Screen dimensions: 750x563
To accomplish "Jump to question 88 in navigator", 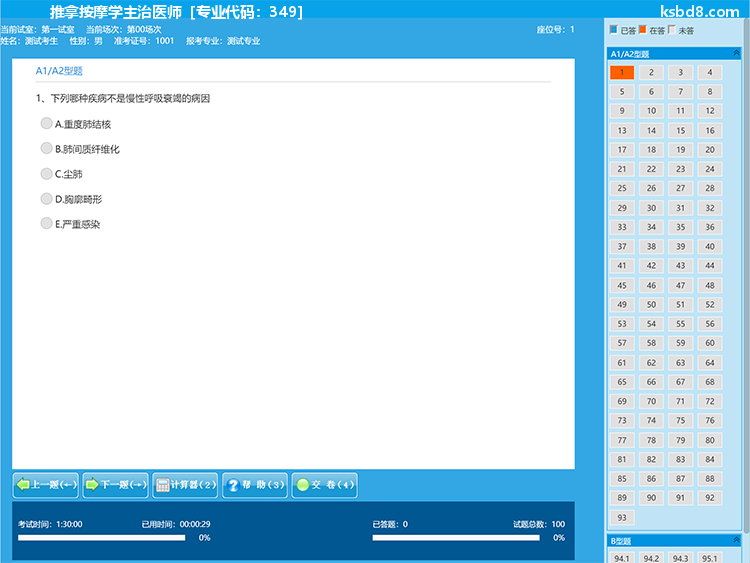I will tap(710, 478).
